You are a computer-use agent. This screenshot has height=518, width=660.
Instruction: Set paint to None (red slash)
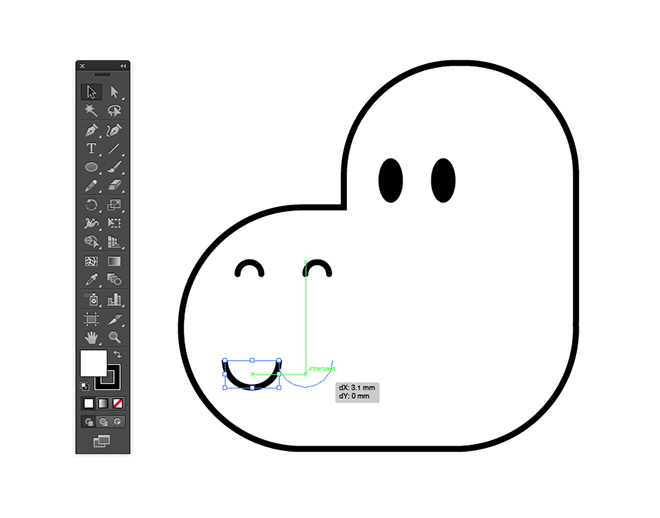(x=118, y=402)
